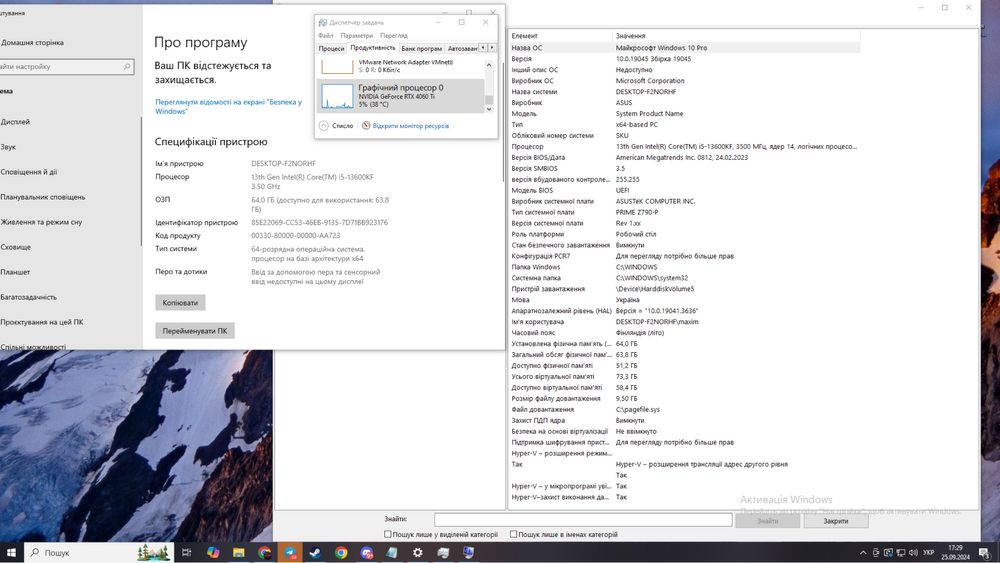Open the Перегляд menu in Task Manager
This screenshot has width=1000, height=563.
coord(393,36)
